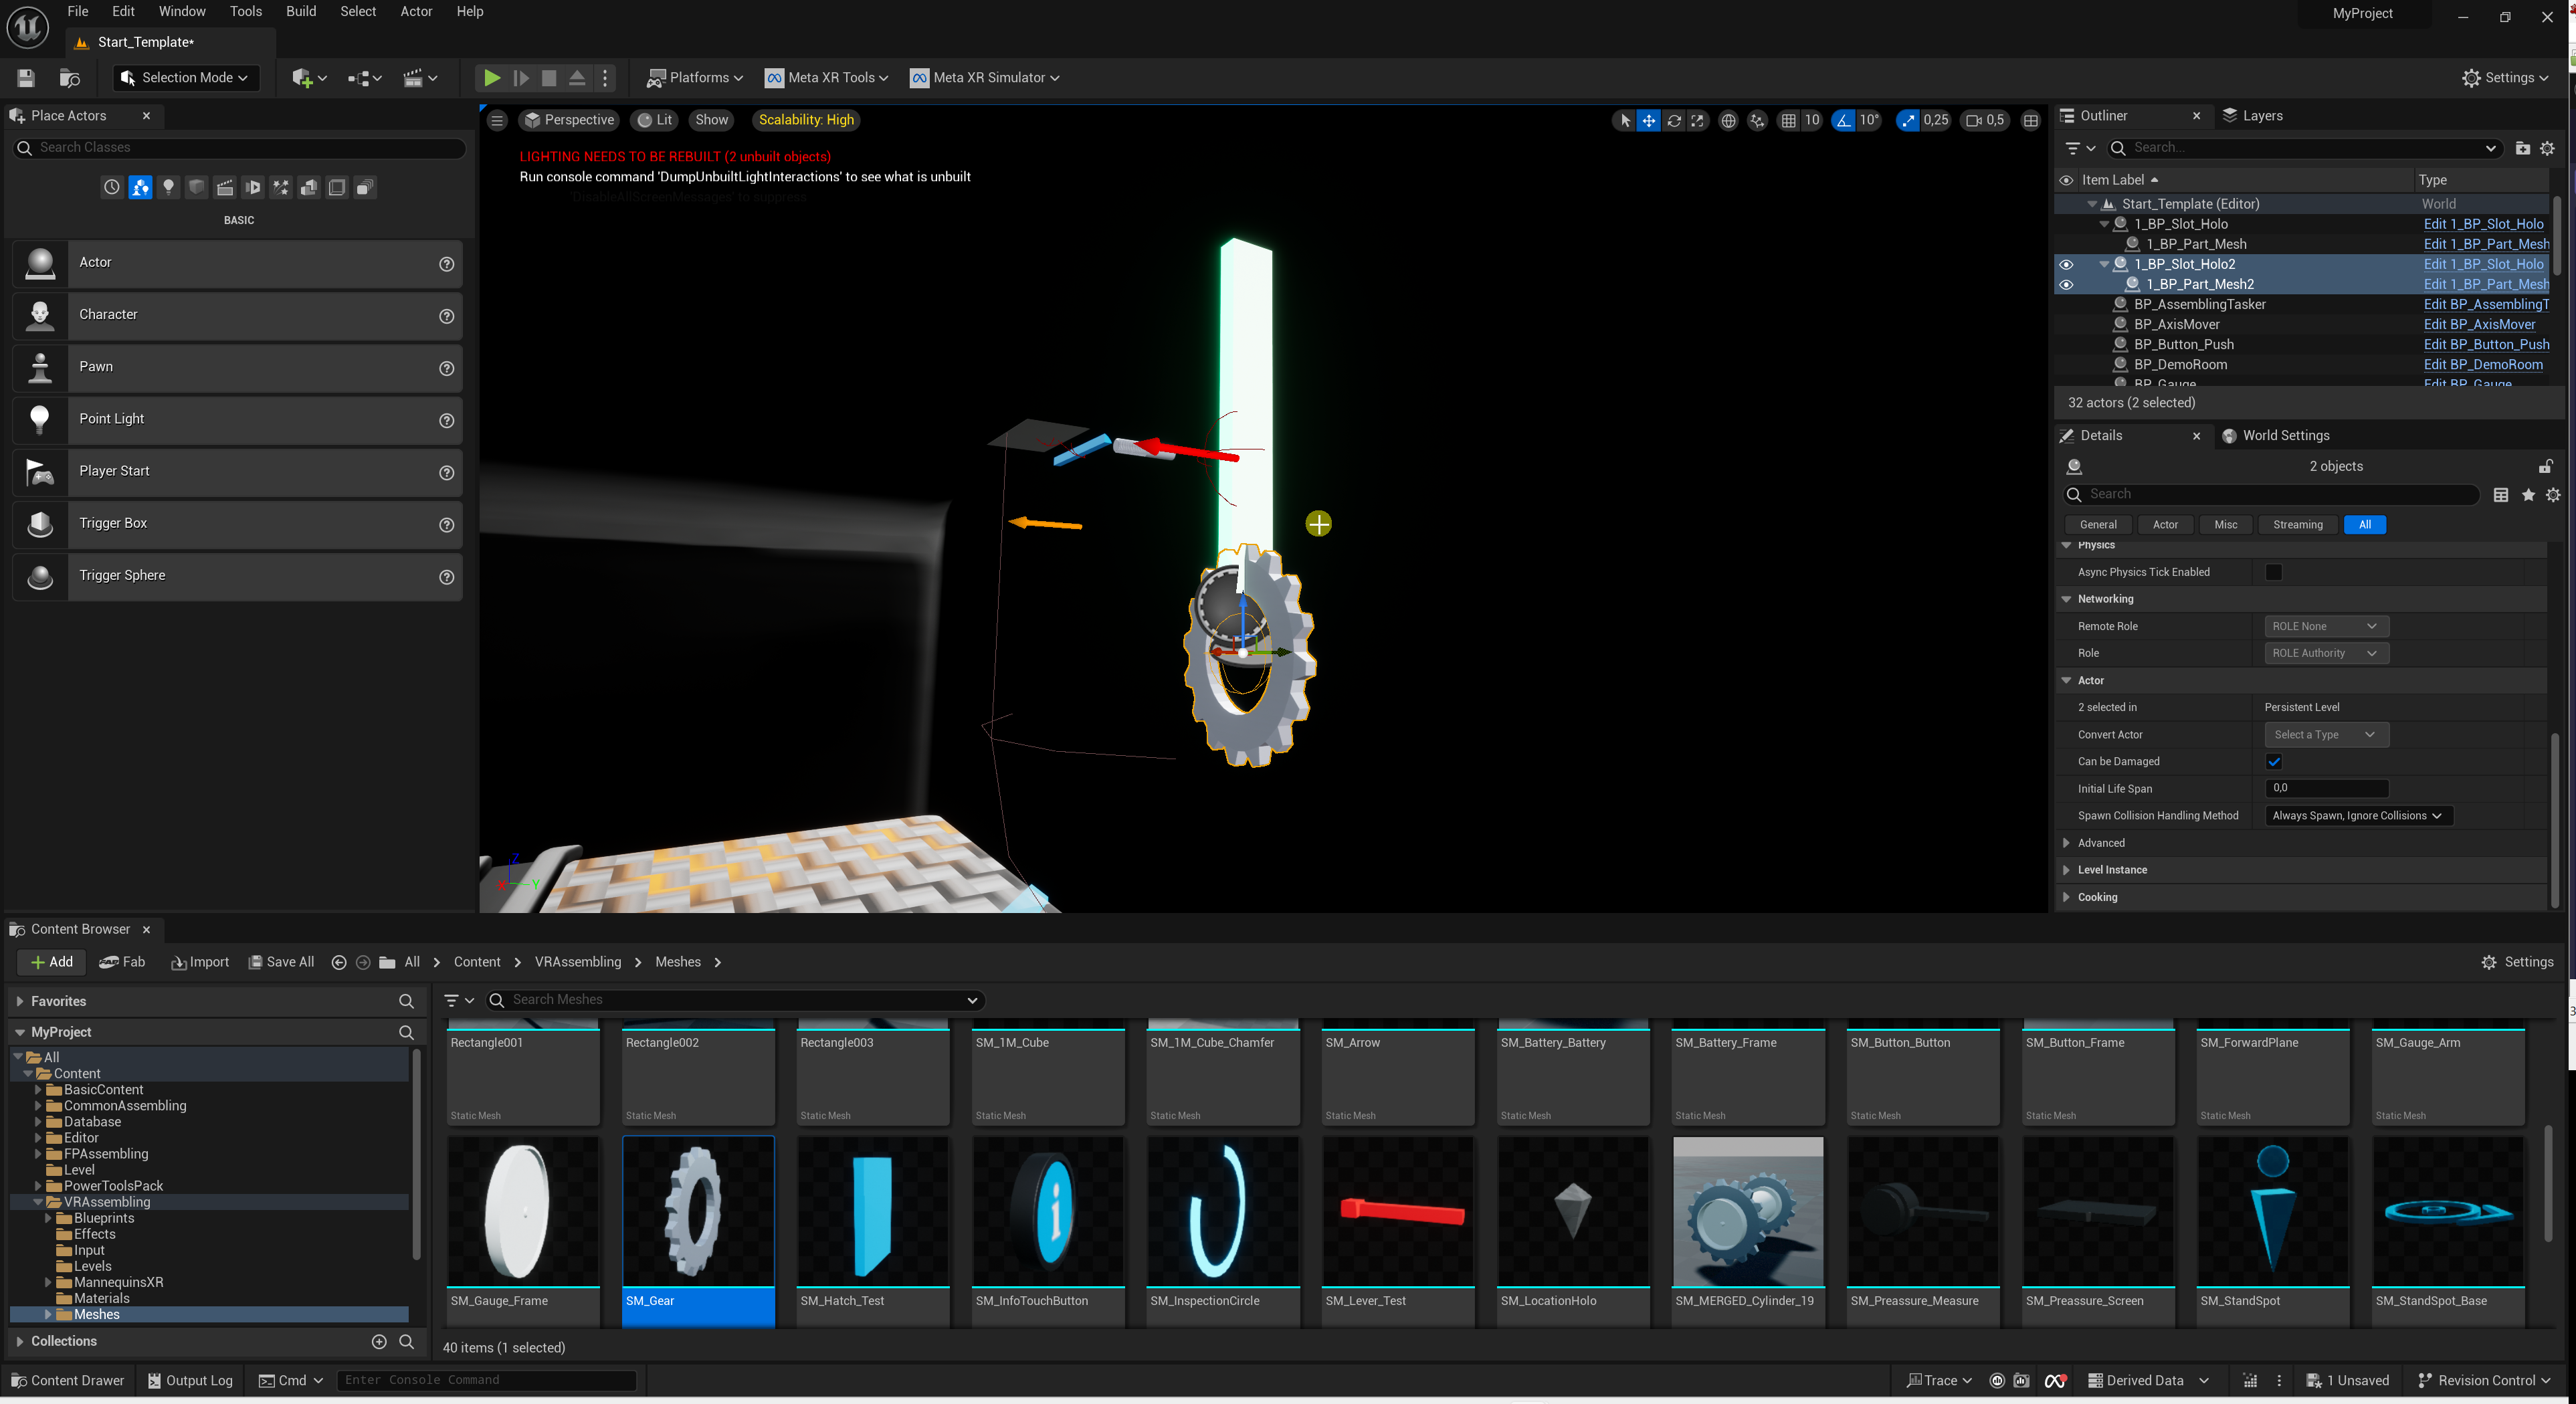This screenshot has width=2576, height=1404.
Task: Toggle Async Physics Tick Enabled checkbox
Action: (2273, 572)
